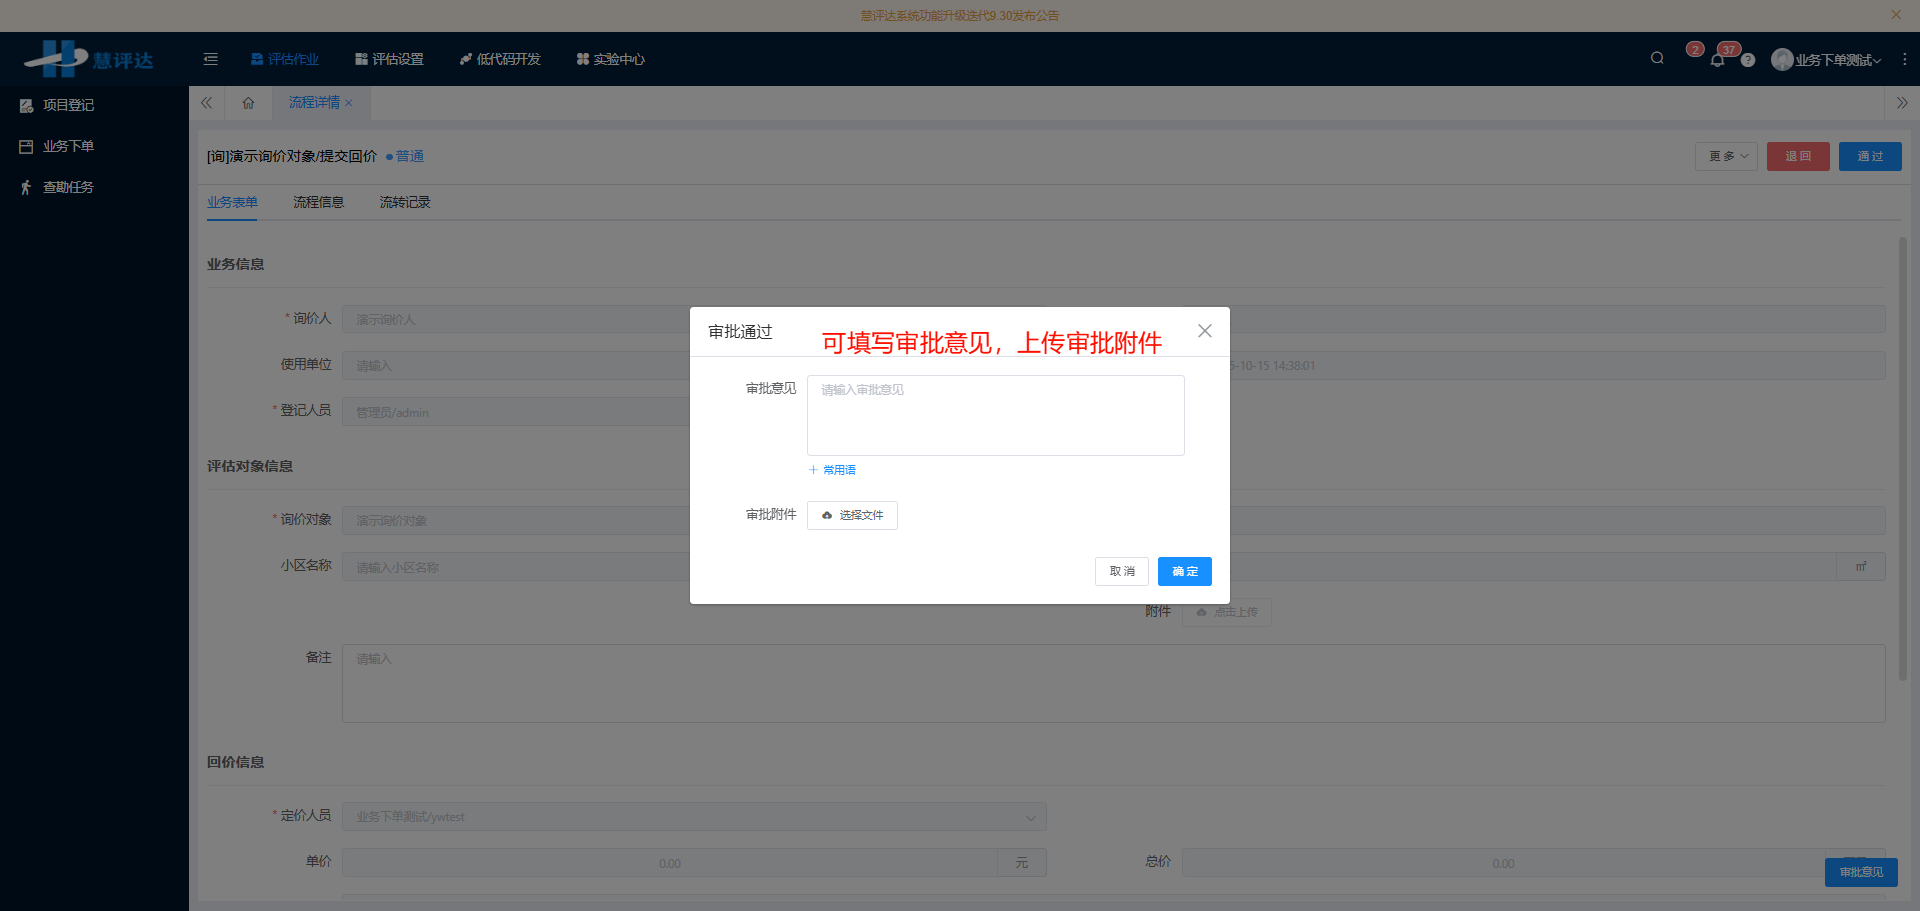
Task: Click the upload icon on 点击上传 button
Action: pyautogui.click(x=1202, y=612)
